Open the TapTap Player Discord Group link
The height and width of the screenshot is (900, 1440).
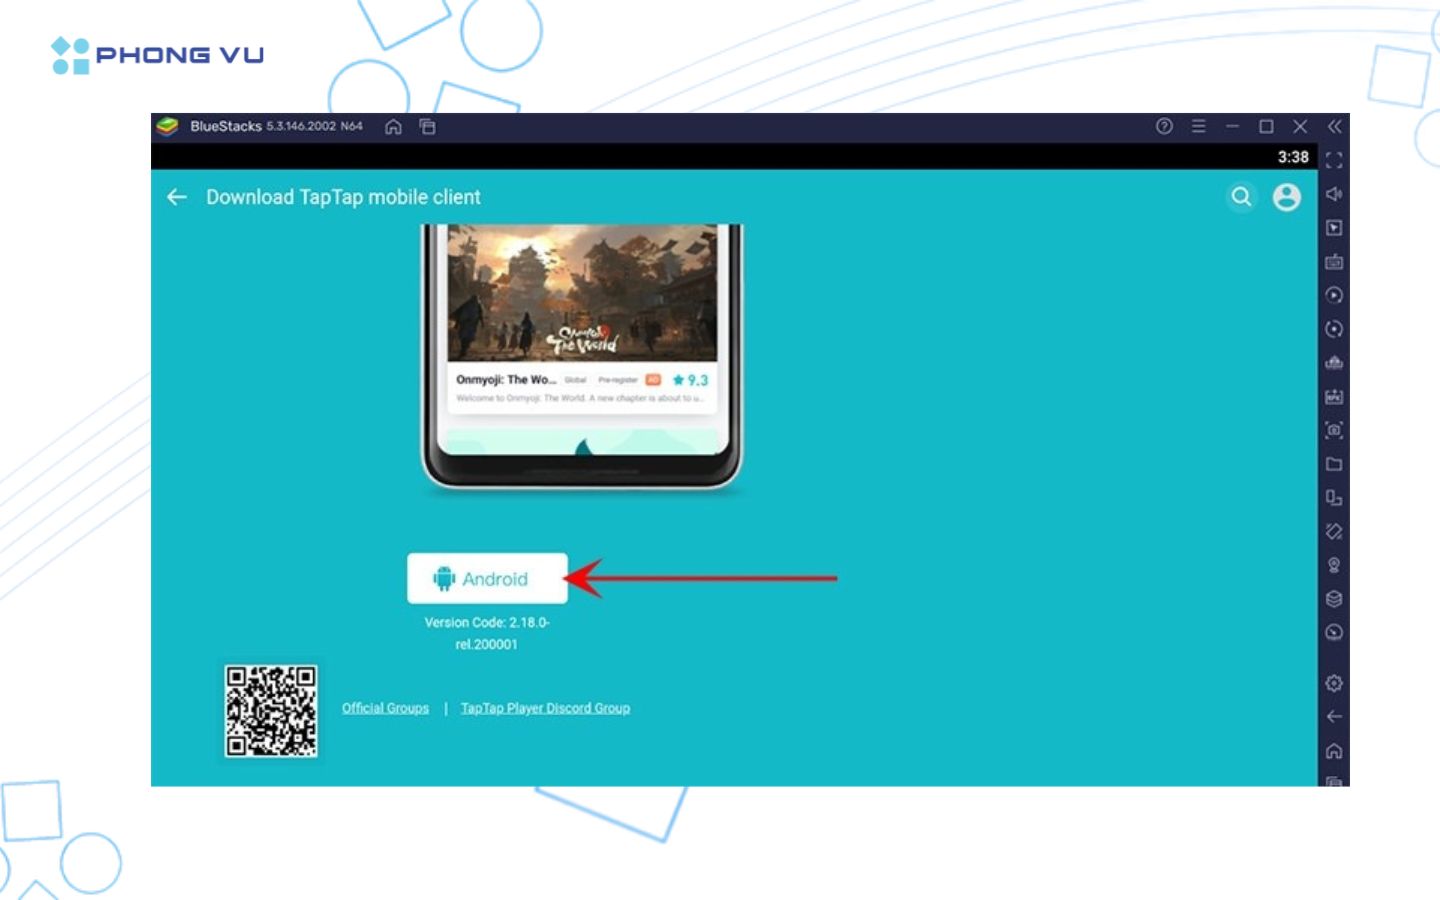click(x=546, y=707)
